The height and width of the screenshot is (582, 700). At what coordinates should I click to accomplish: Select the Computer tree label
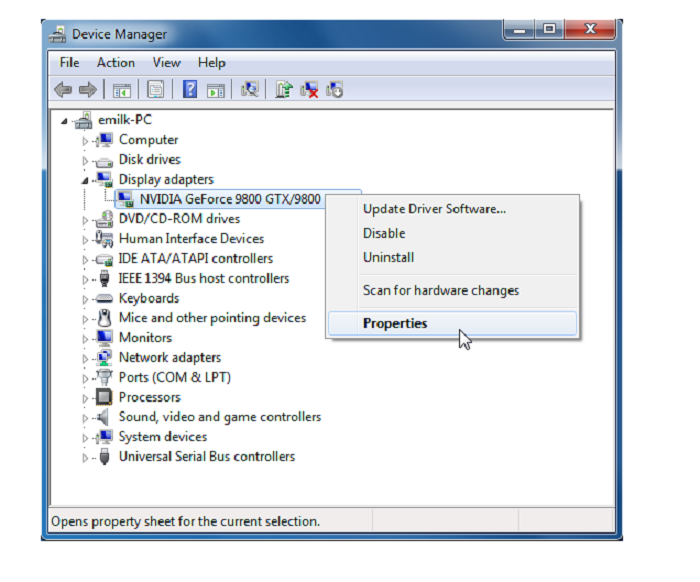[149, 140]
